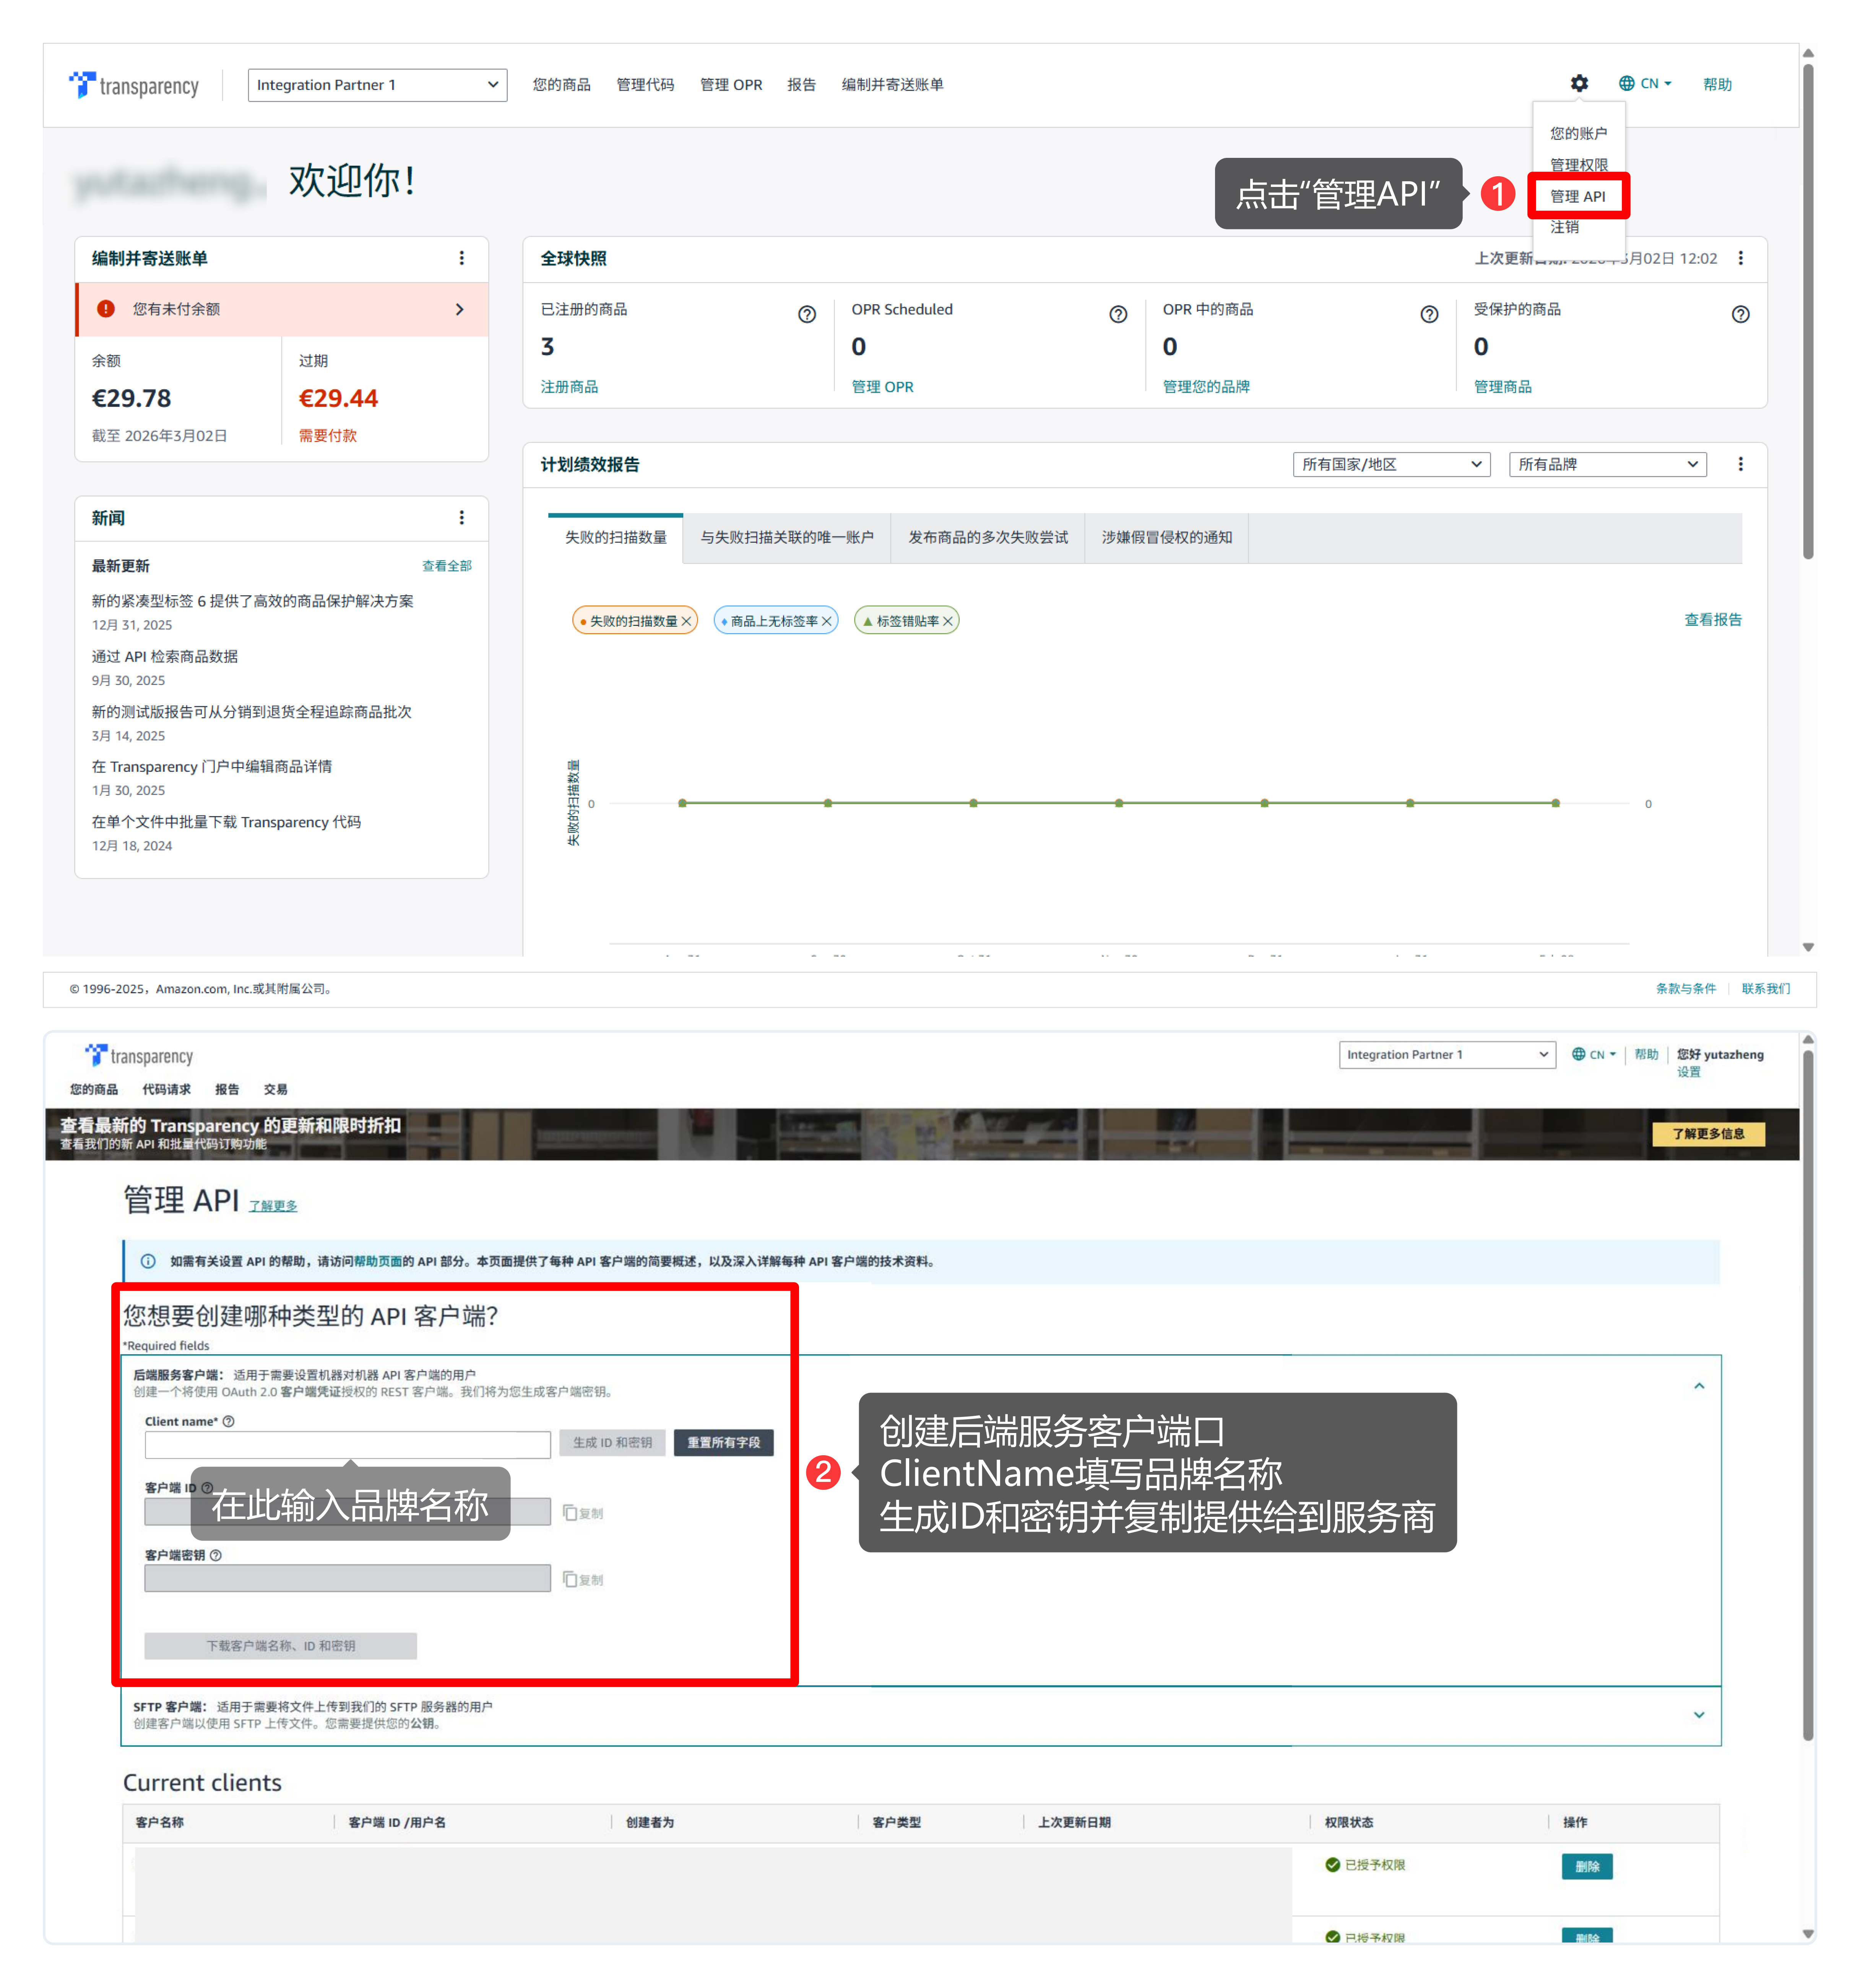
Task: Open kebab menu of 编制并寄送账单 card
Action: click(461, 258)
